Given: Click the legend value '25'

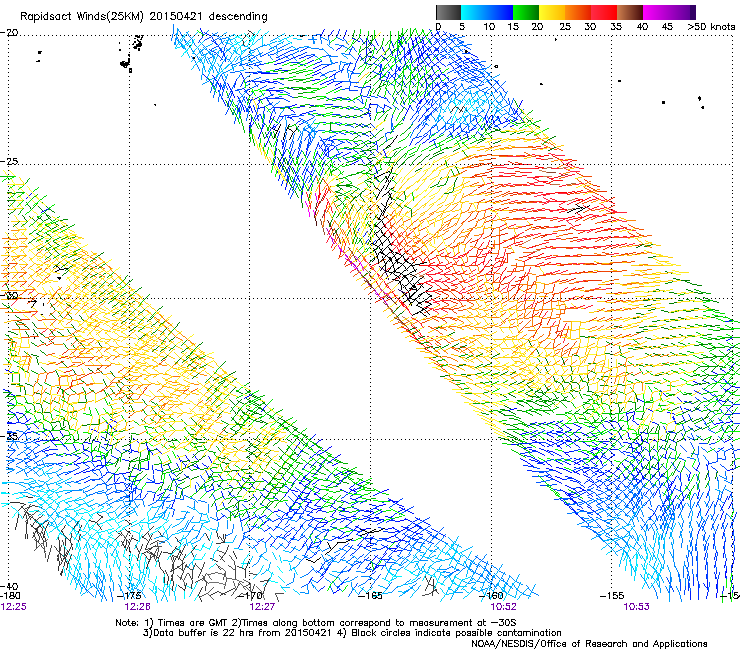Looking at the screenshot, I should [x=565, y=27].
